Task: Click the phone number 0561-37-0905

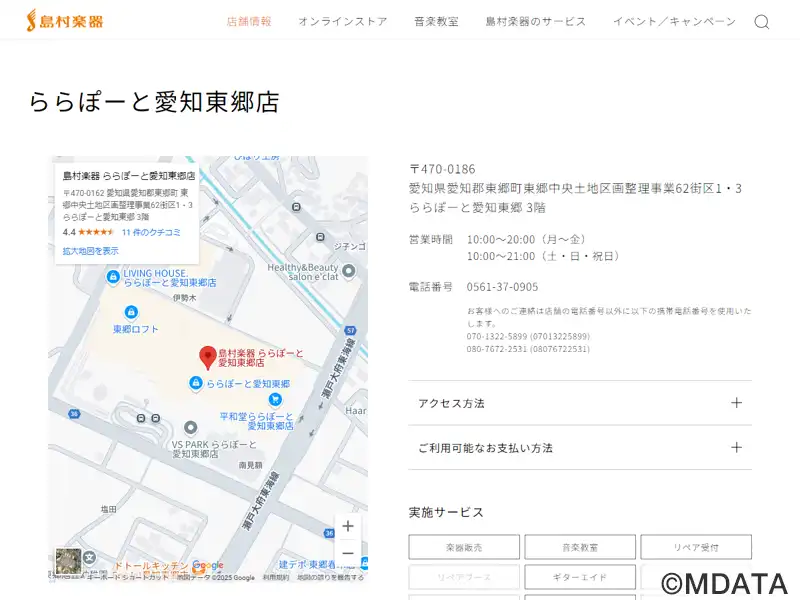Action: coord(502,287)
